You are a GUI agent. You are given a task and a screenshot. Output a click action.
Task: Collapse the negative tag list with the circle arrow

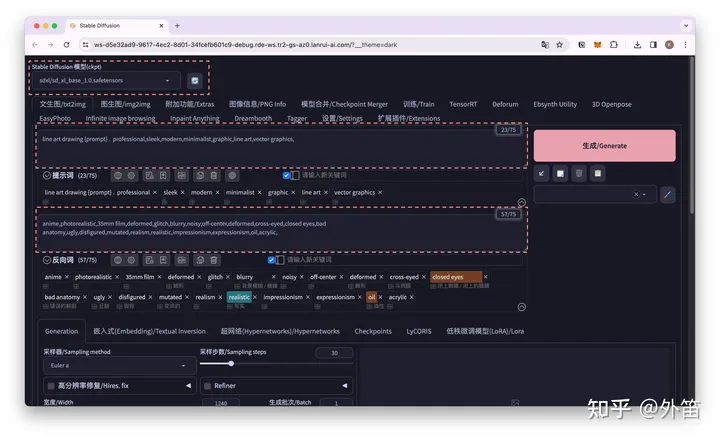[522, 307]
